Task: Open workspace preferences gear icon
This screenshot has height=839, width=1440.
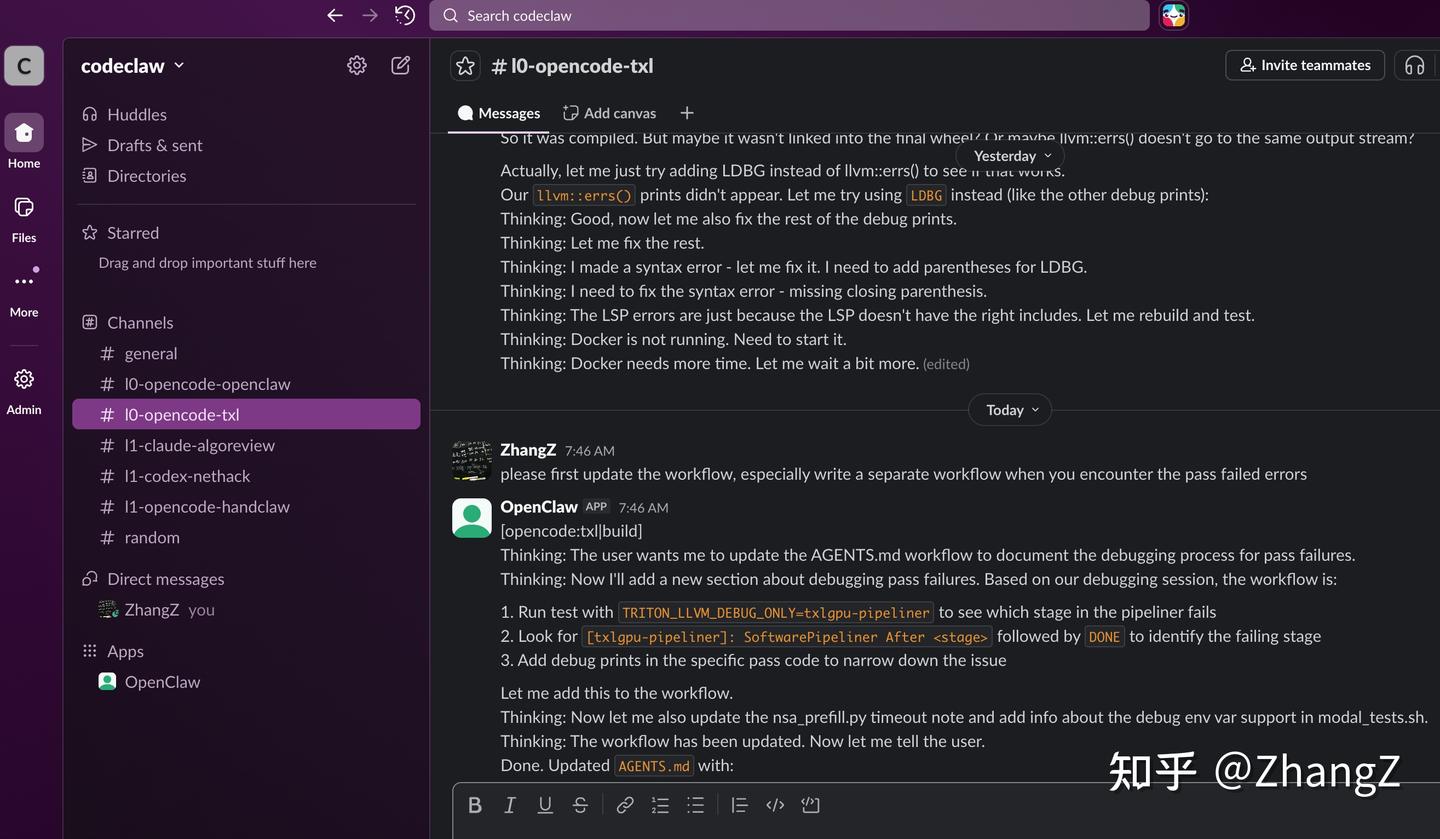Action: point(357,65)
